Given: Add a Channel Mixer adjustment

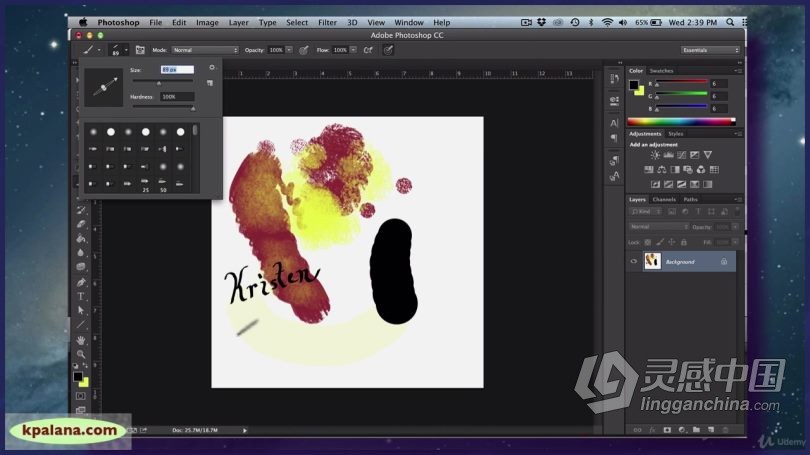Looking at the screenshot, I should (701, 169).
